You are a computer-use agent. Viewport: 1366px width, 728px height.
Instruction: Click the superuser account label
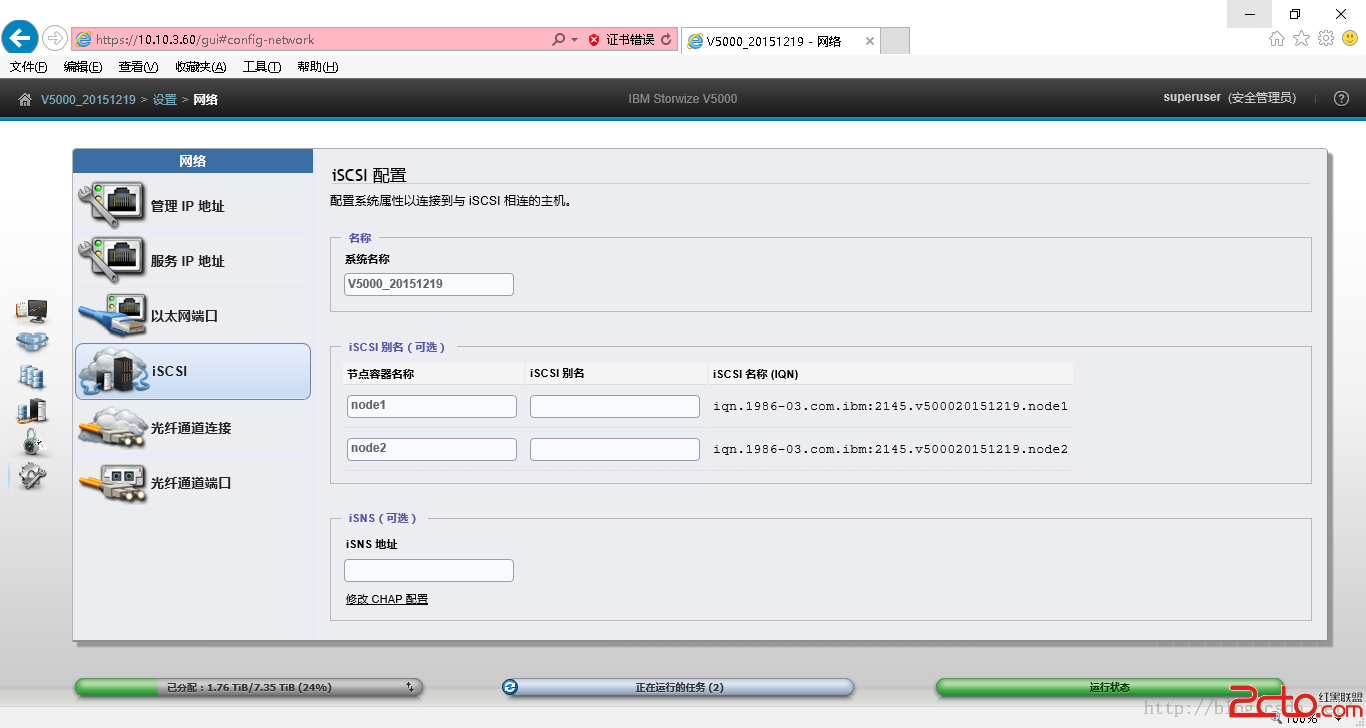tap(1192, 98)
